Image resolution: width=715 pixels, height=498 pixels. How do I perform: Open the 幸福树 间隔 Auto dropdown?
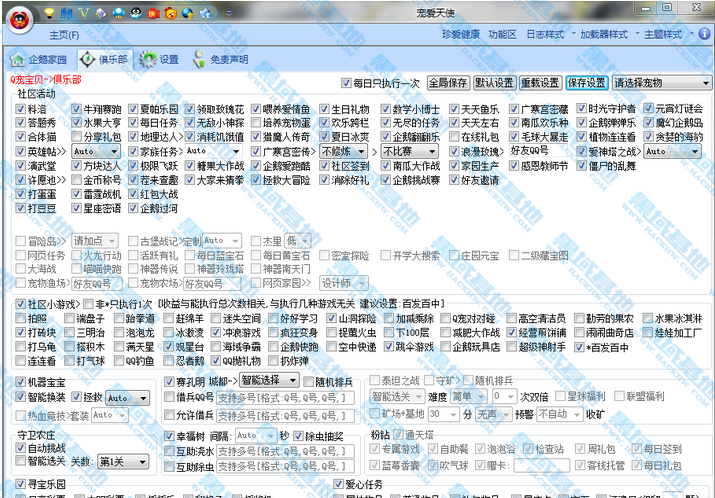[256, 436]
